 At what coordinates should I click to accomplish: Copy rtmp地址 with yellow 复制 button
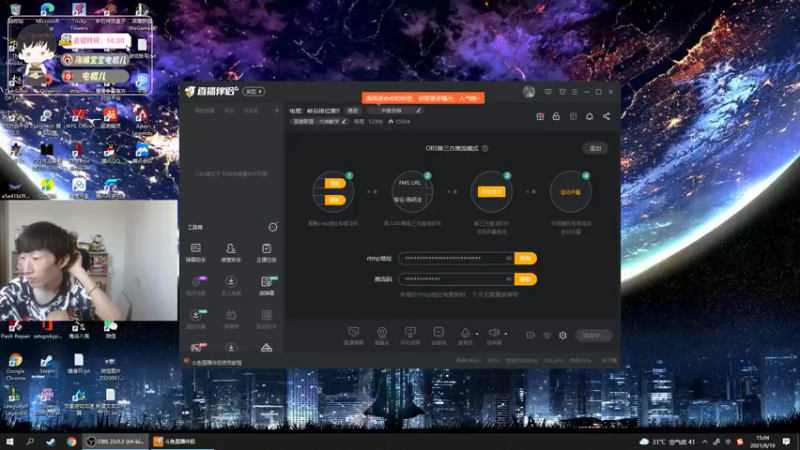point(525,258)
